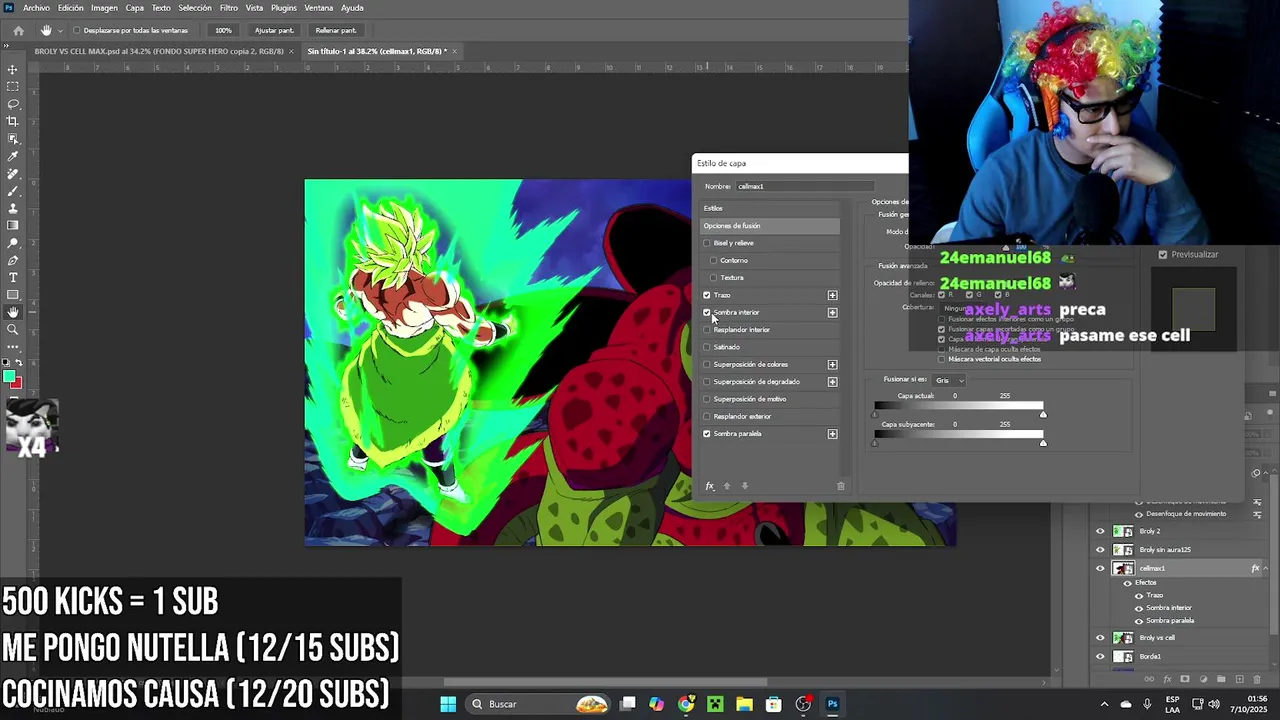Hide the Broly vs cell layer
1280x720 pixels.
coord(1100,638)
